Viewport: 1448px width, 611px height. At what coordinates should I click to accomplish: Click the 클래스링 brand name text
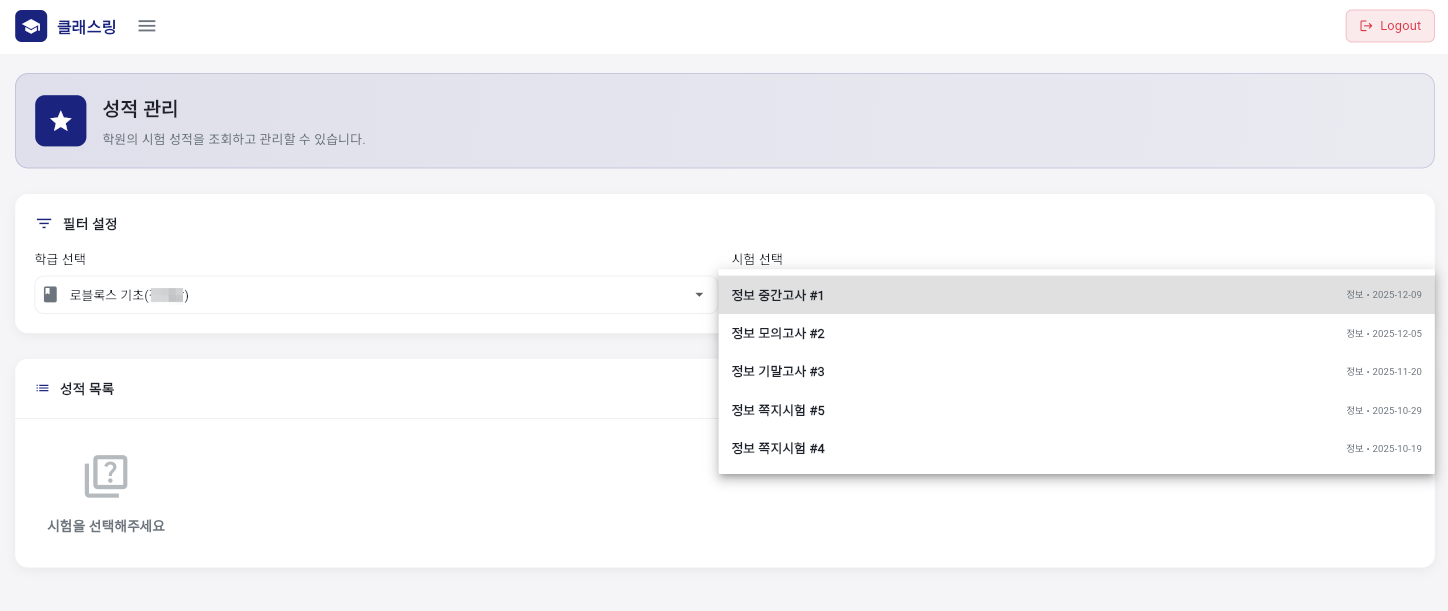[x=87, y=27]
